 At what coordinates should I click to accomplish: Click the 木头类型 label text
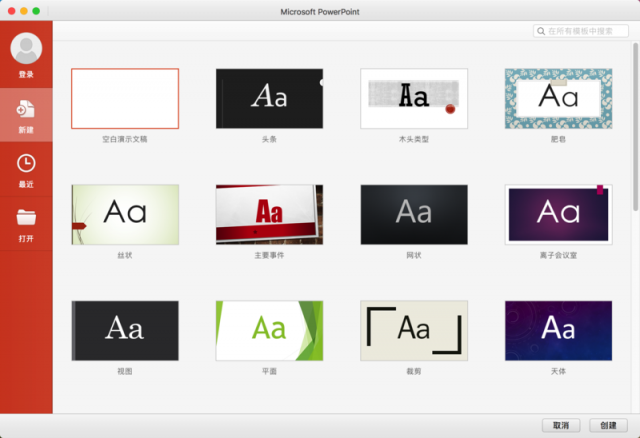[414, 139]
